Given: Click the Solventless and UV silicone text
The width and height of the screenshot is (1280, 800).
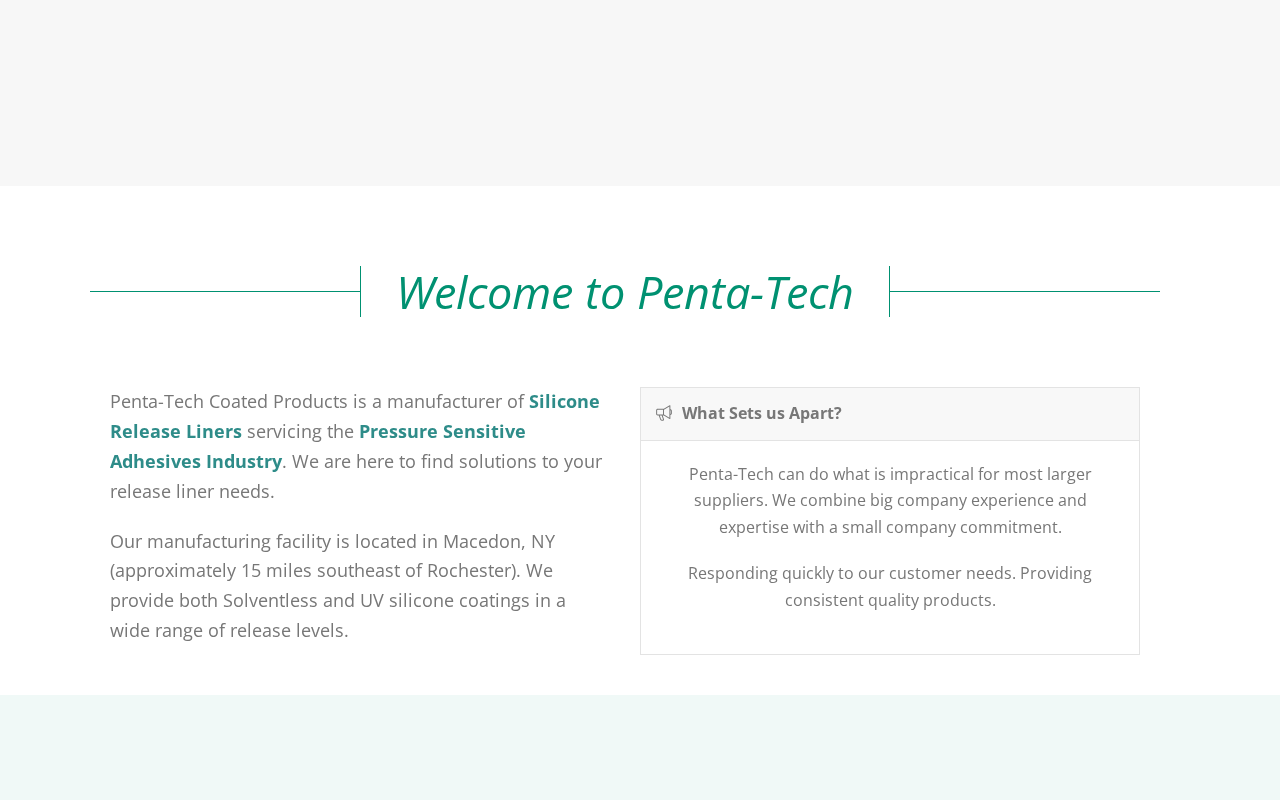Looking at the screenshot, I should 337,600.
